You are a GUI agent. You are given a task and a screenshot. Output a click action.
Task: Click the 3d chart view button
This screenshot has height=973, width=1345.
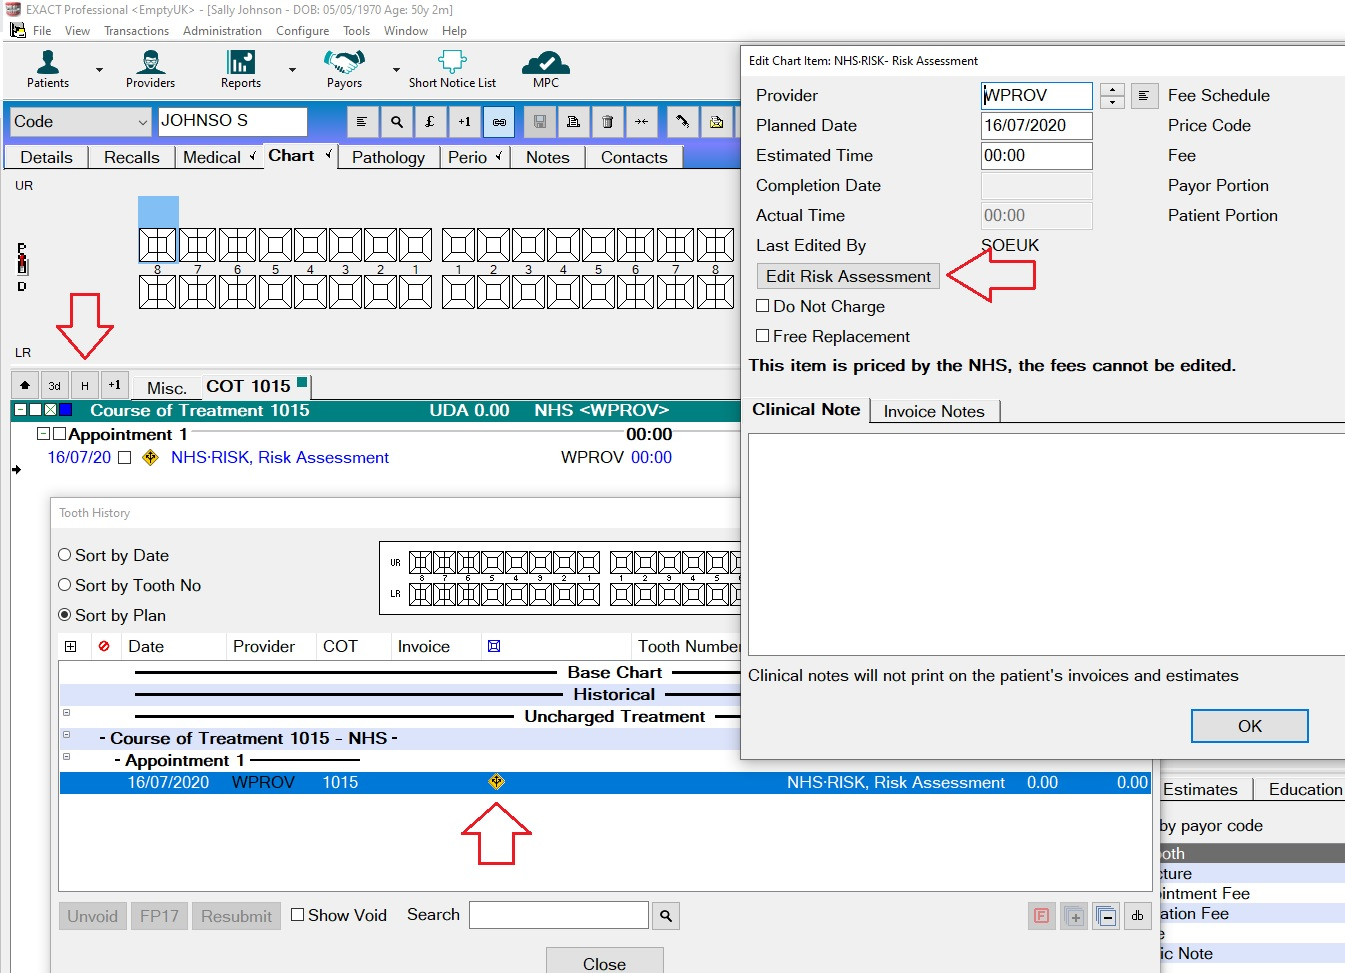click(54, 385)
